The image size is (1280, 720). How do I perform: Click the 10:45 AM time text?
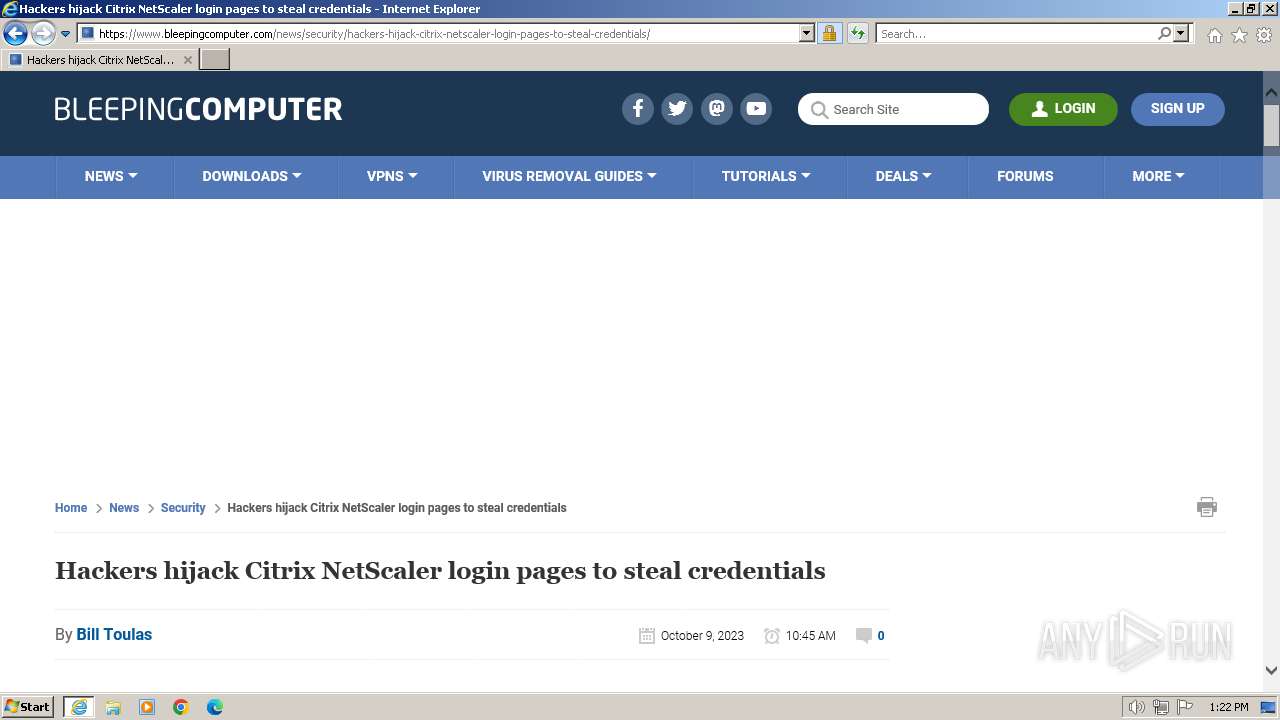[810, 636]
